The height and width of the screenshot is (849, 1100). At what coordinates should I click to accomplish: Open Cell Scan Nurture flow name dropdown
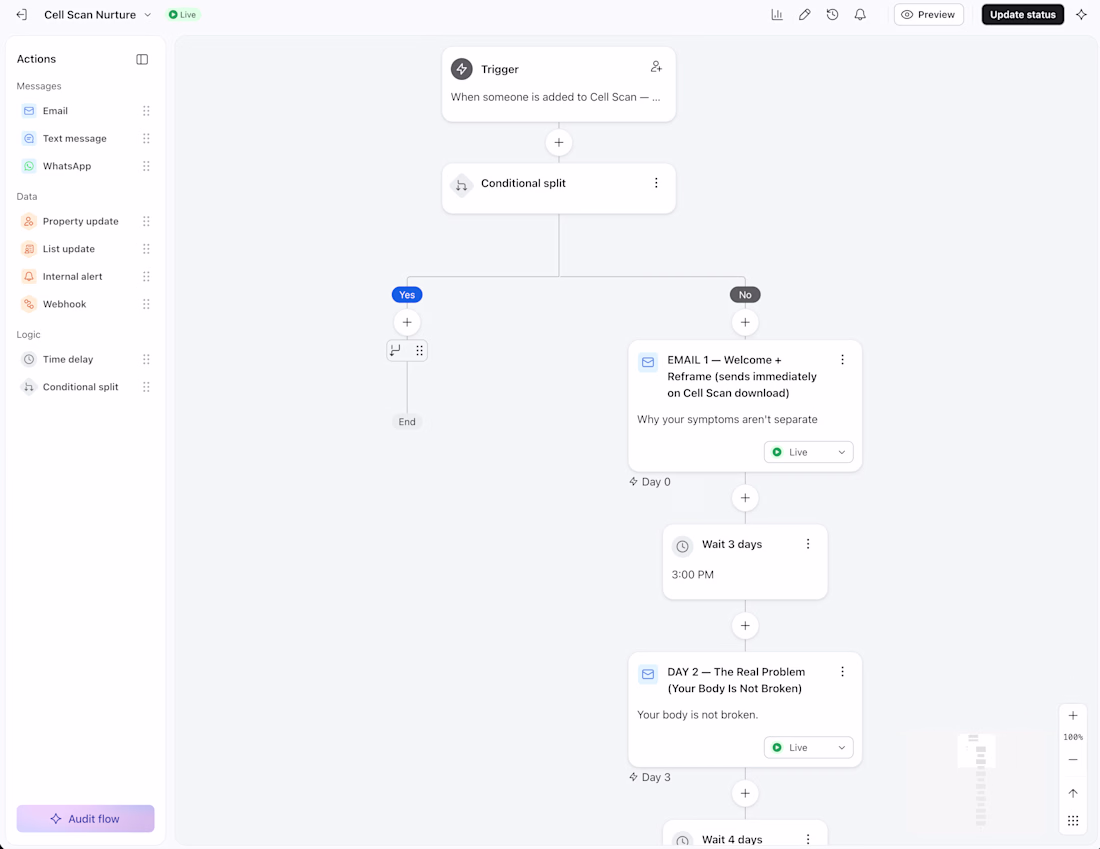pos(98,15)
